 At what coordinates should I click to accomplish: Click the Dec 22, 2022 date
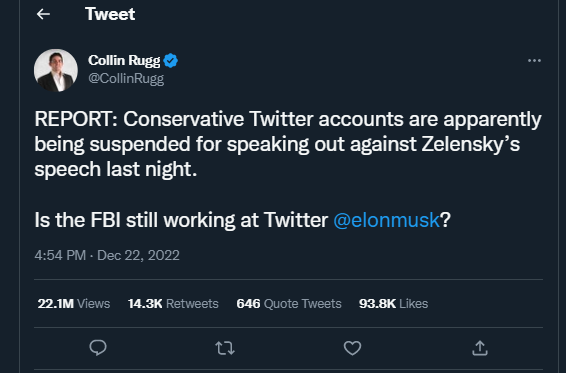[x=138, y=255]
